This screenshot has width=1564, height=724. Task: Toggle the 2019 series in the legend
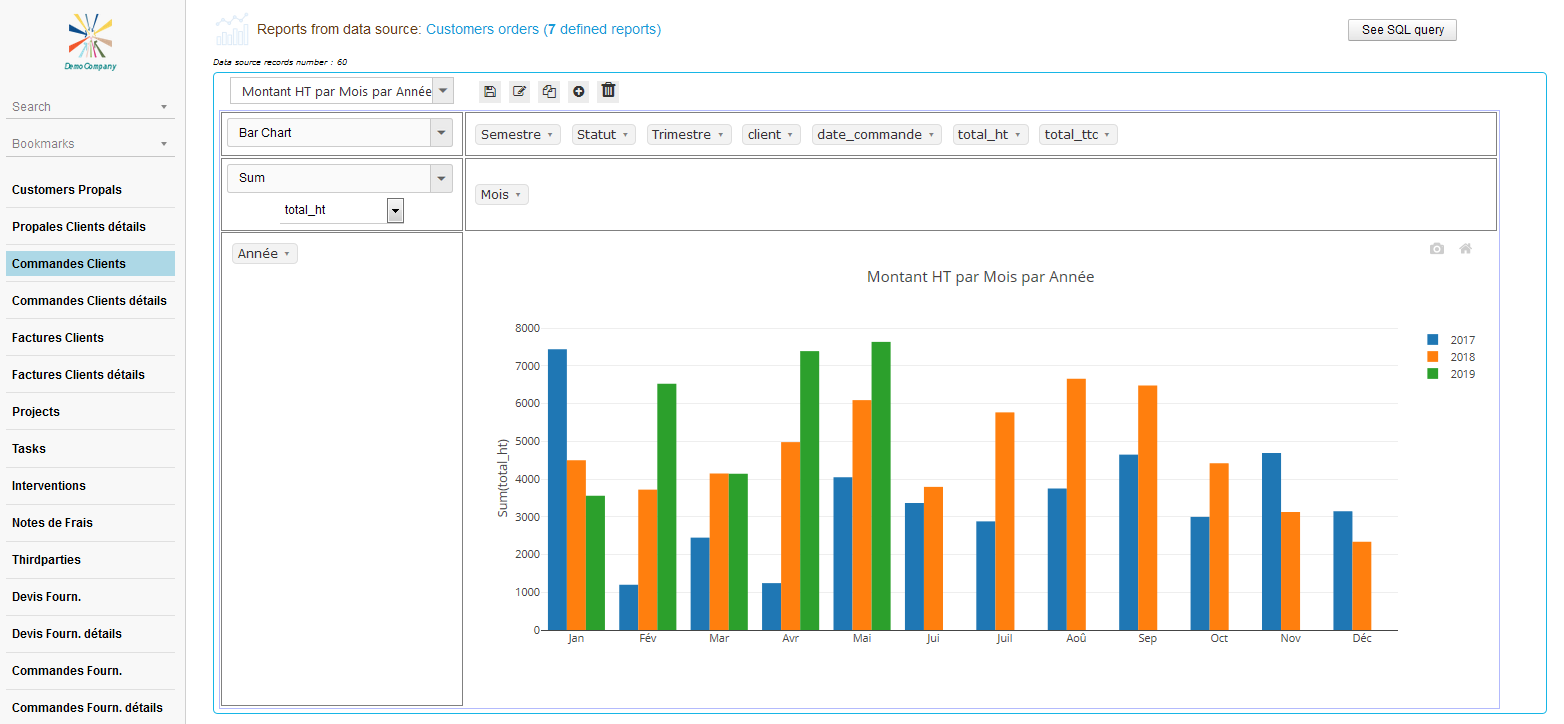pos(1462,374)
